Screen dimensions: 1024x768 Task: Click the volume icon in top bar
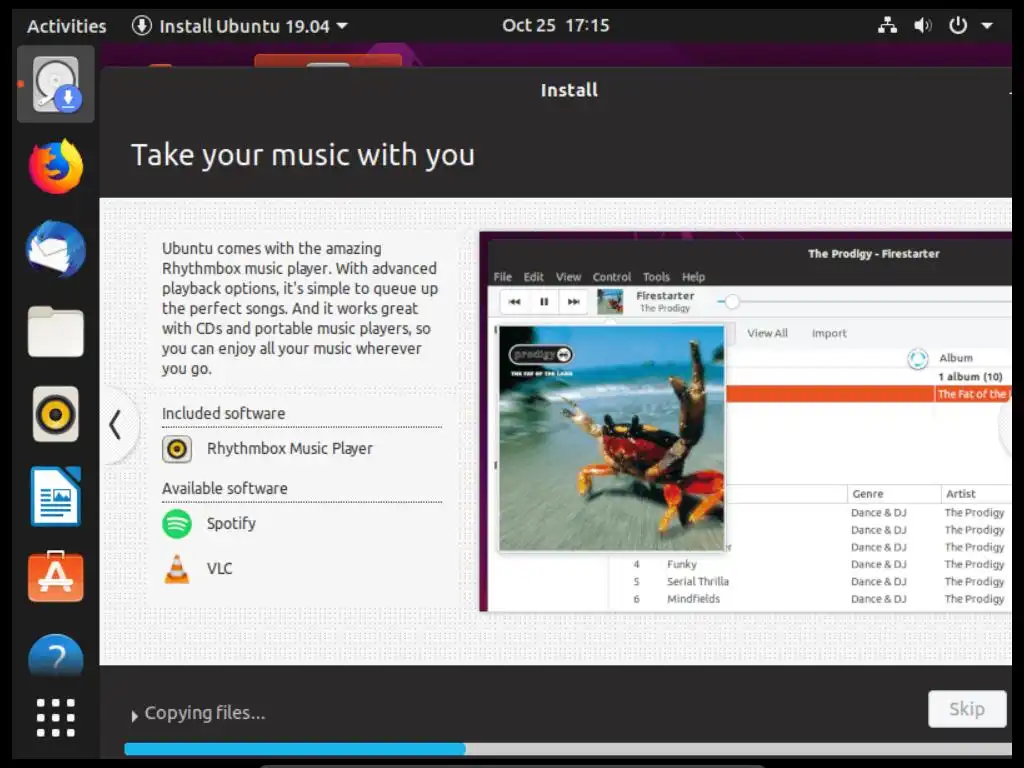point(922,25)
